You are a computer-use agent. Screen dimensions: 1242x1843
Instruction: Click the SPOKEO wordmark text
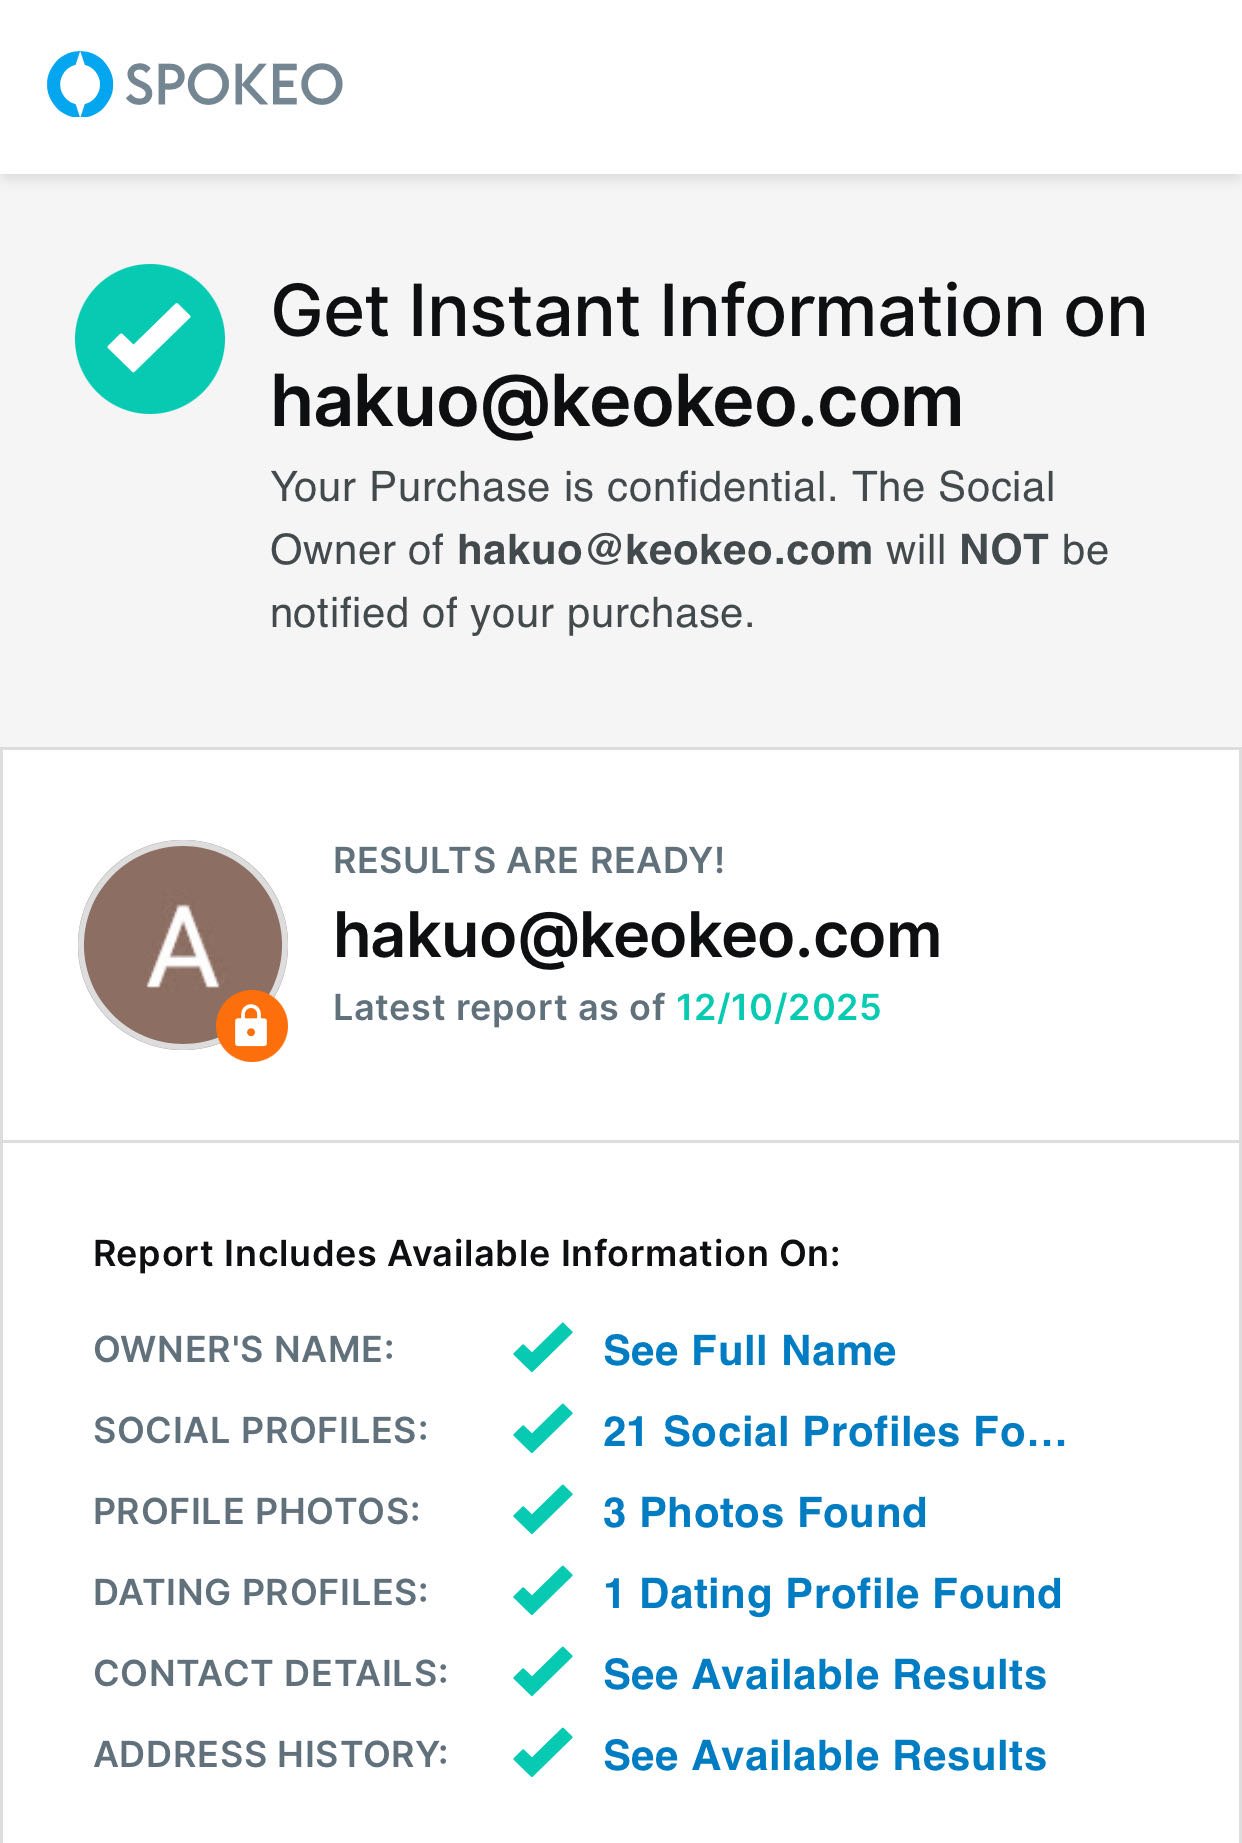234,85
